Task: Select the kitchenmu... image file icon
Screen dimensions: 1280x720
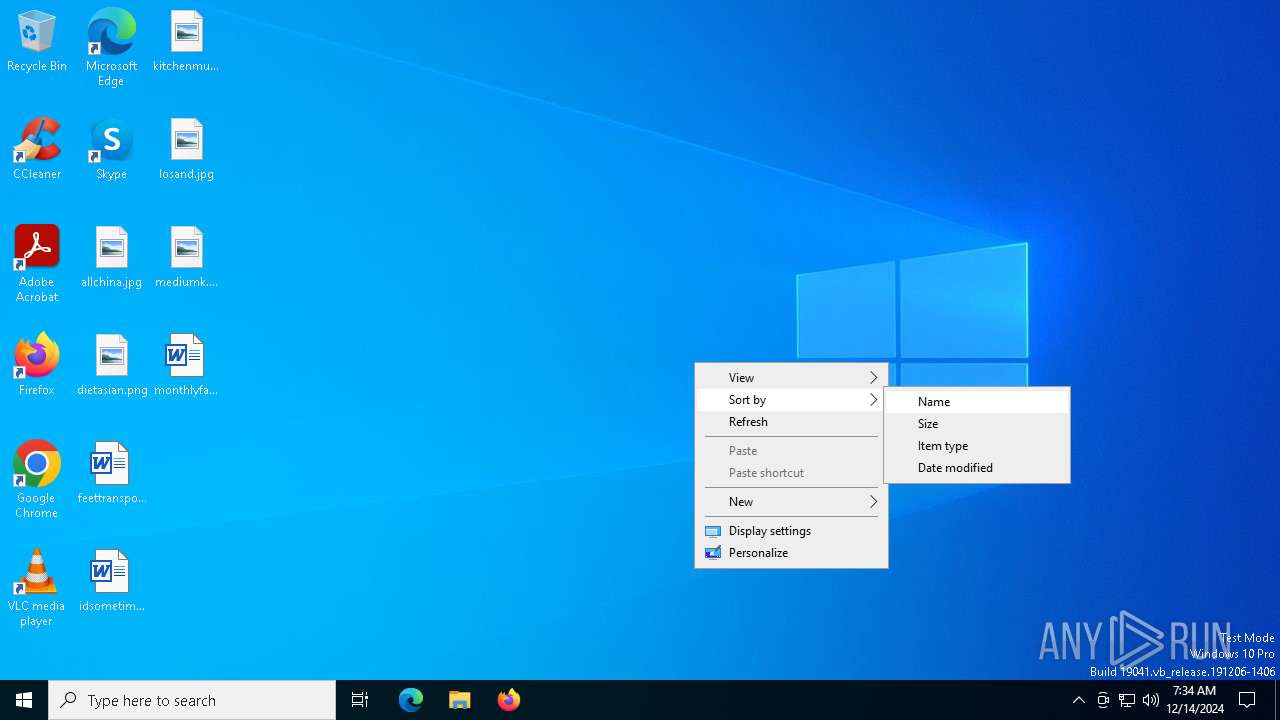Action: [186, 42]
